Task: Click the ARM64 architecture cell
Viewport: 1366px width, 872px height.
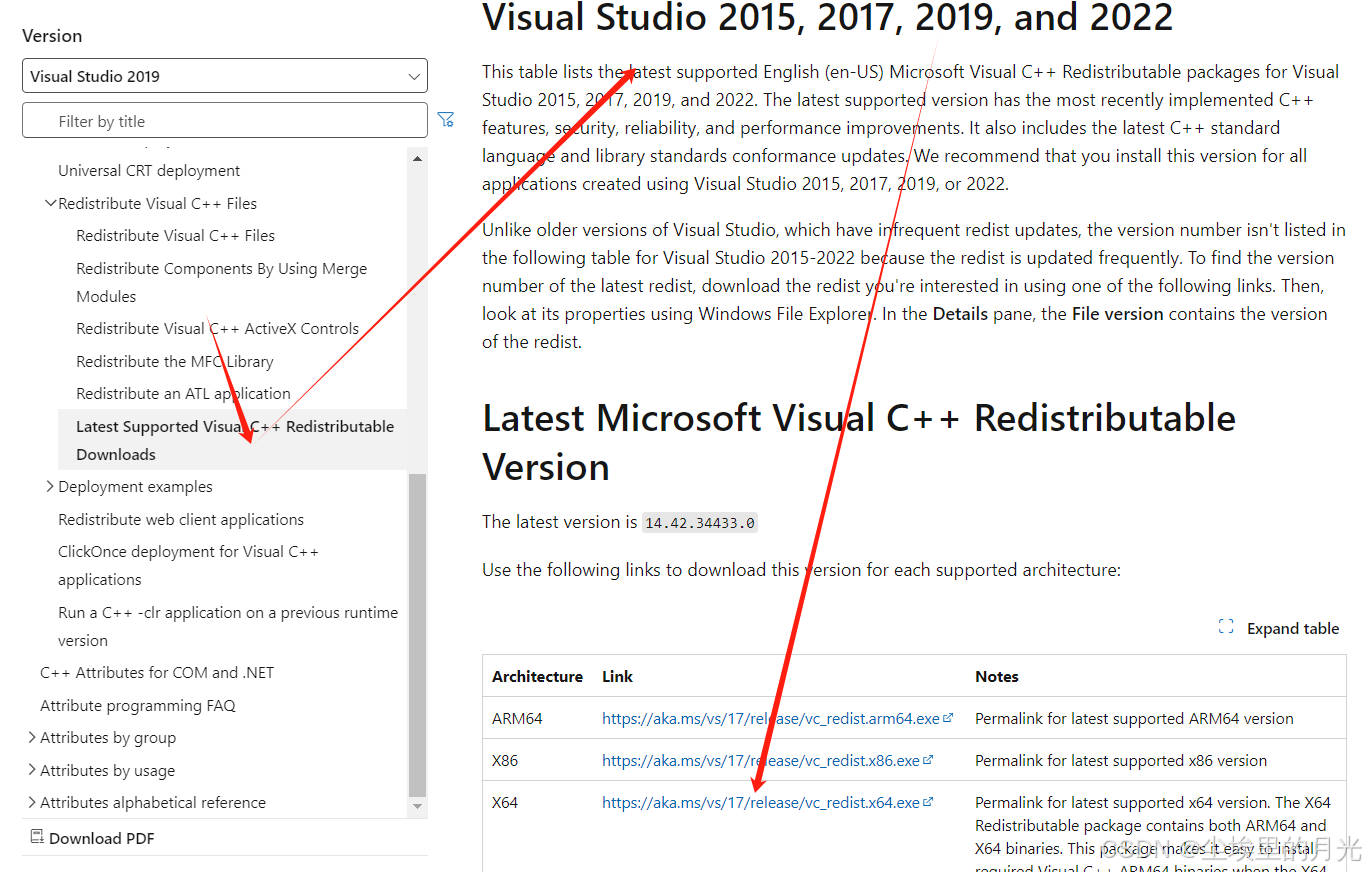Action: [x=517, y=718]
